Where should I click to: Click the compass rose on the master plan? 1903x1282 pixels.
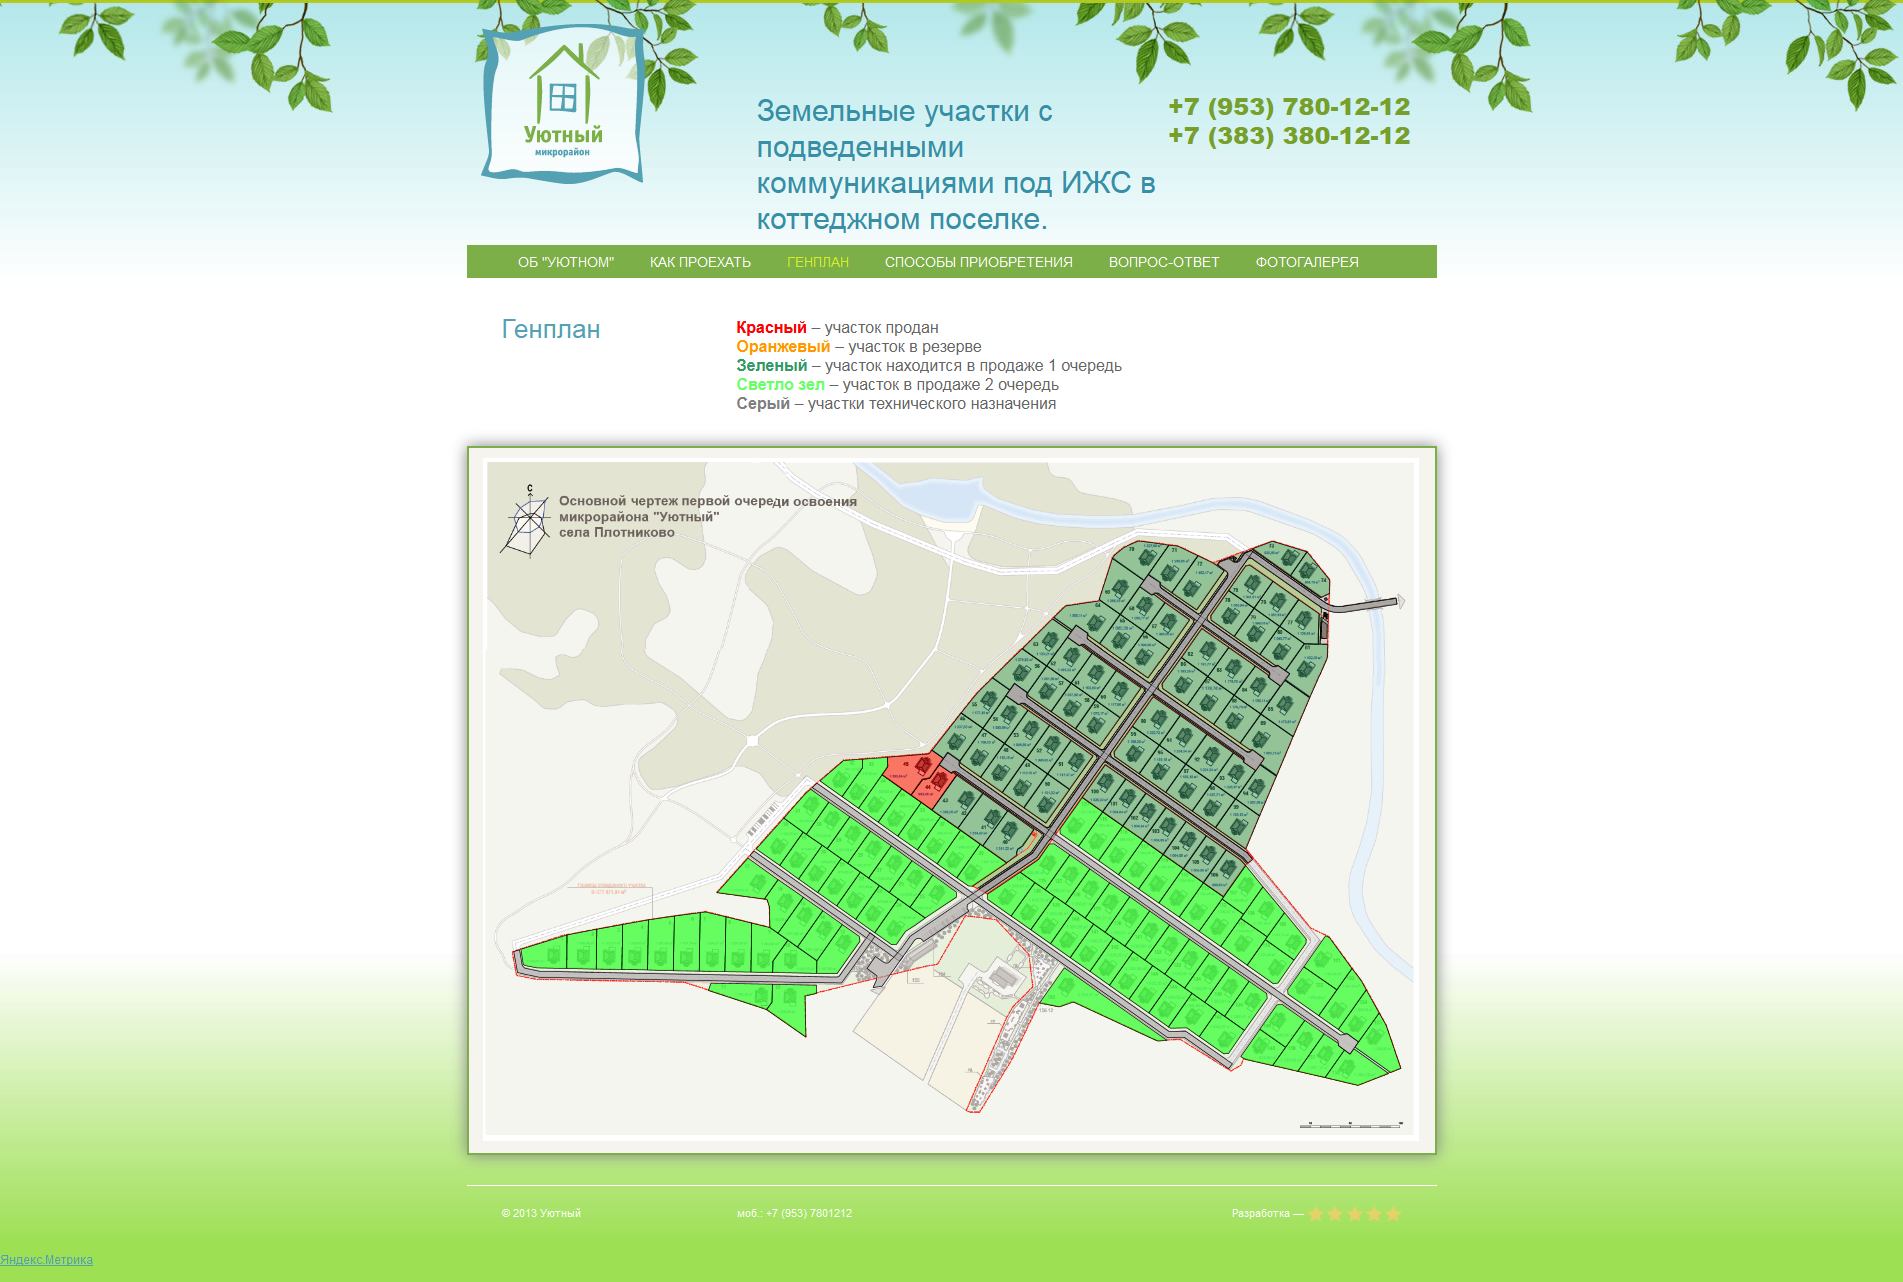coord(527,521)
